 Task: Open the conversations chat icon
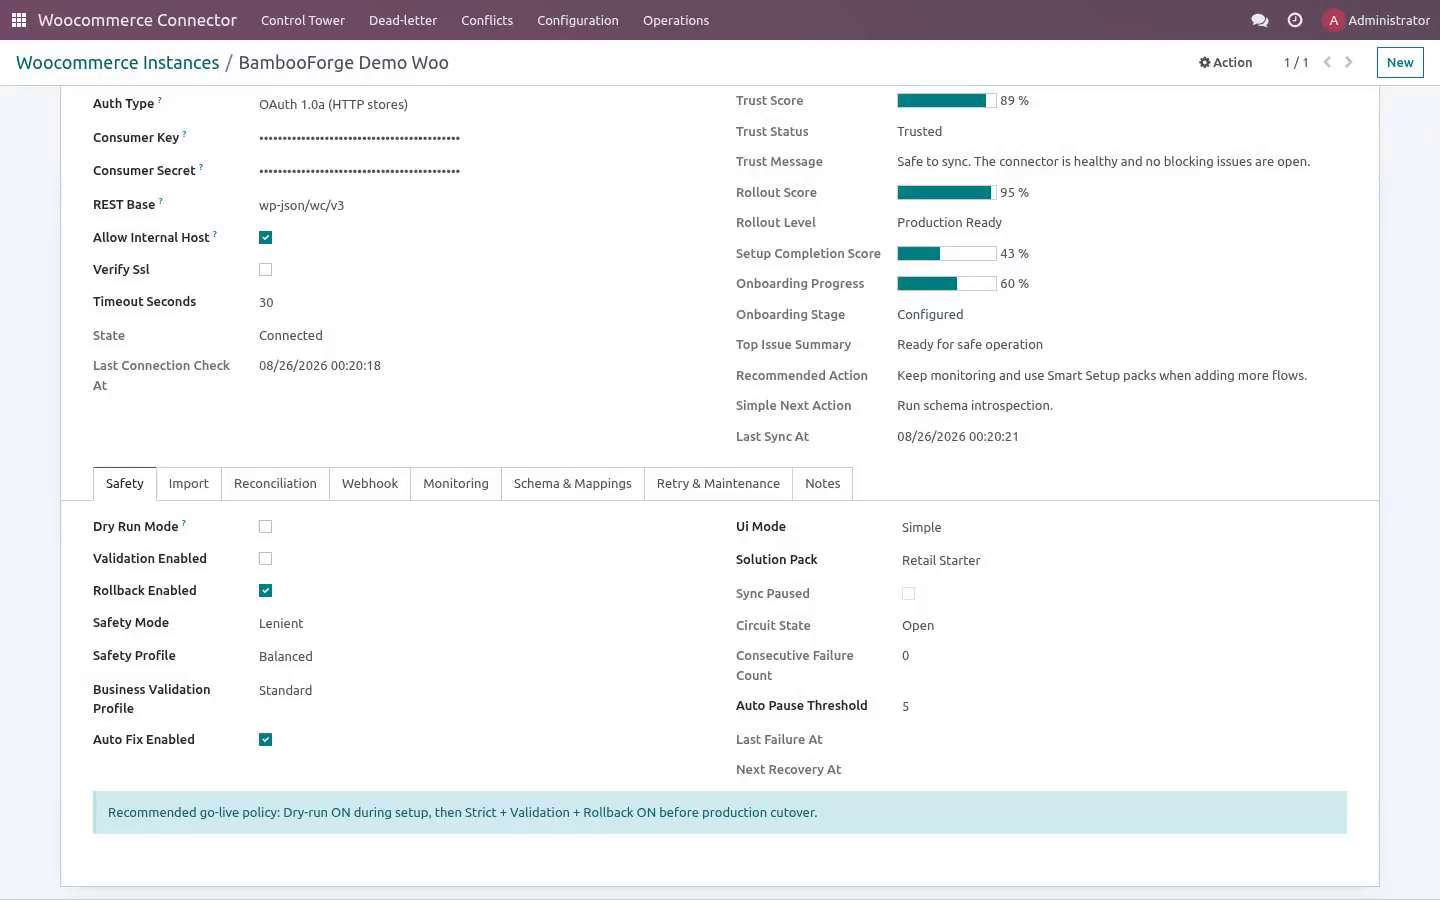point(1260,20)
